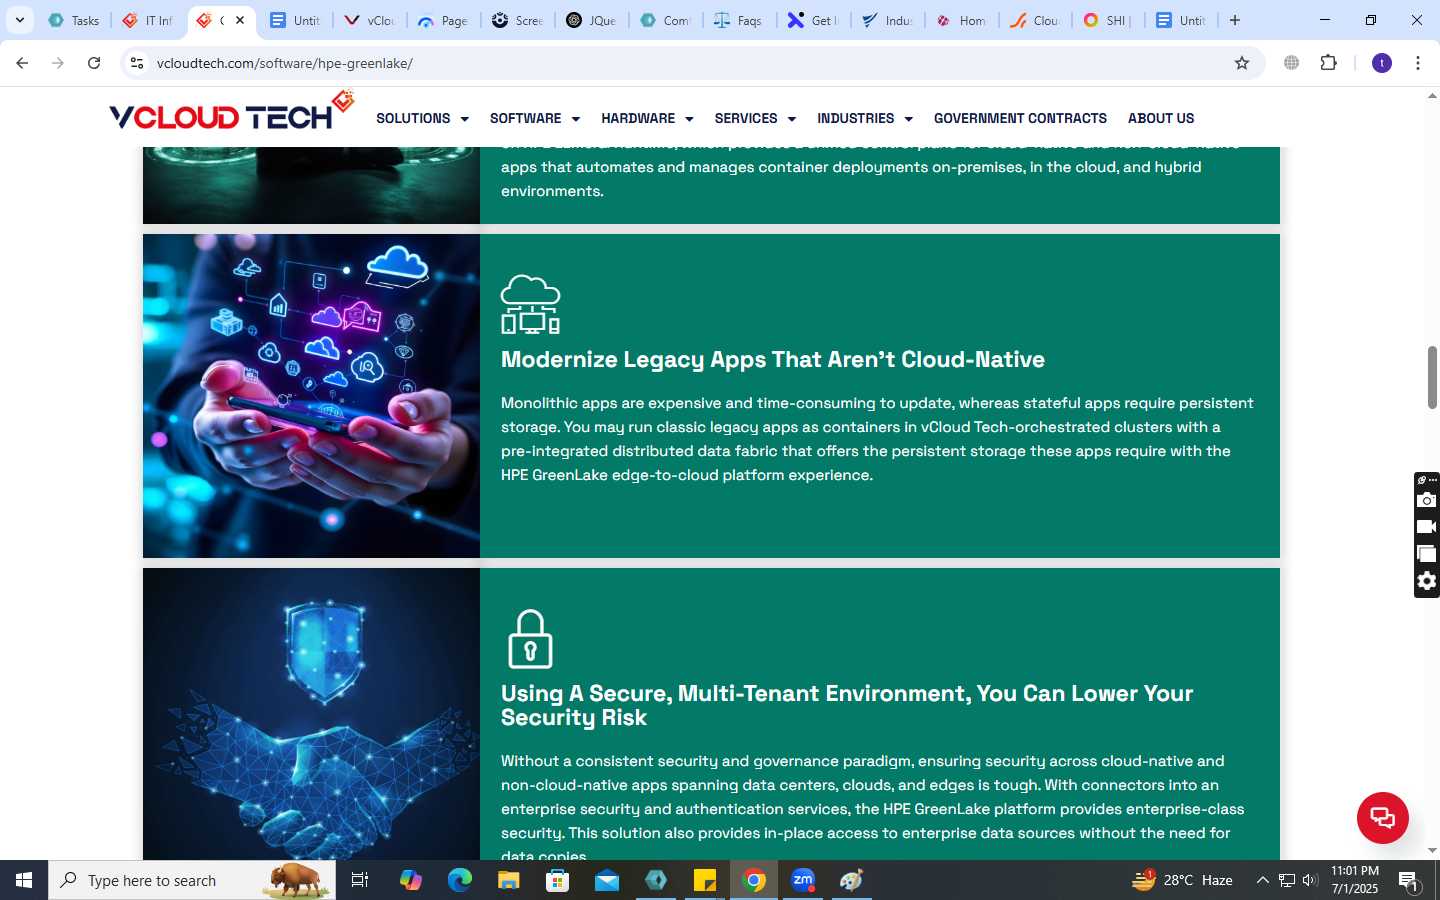Image resolution: width=1440 pixels, height=900 pixels.
Task: Click the browser back arrow
Action: (x=22, y=63)
